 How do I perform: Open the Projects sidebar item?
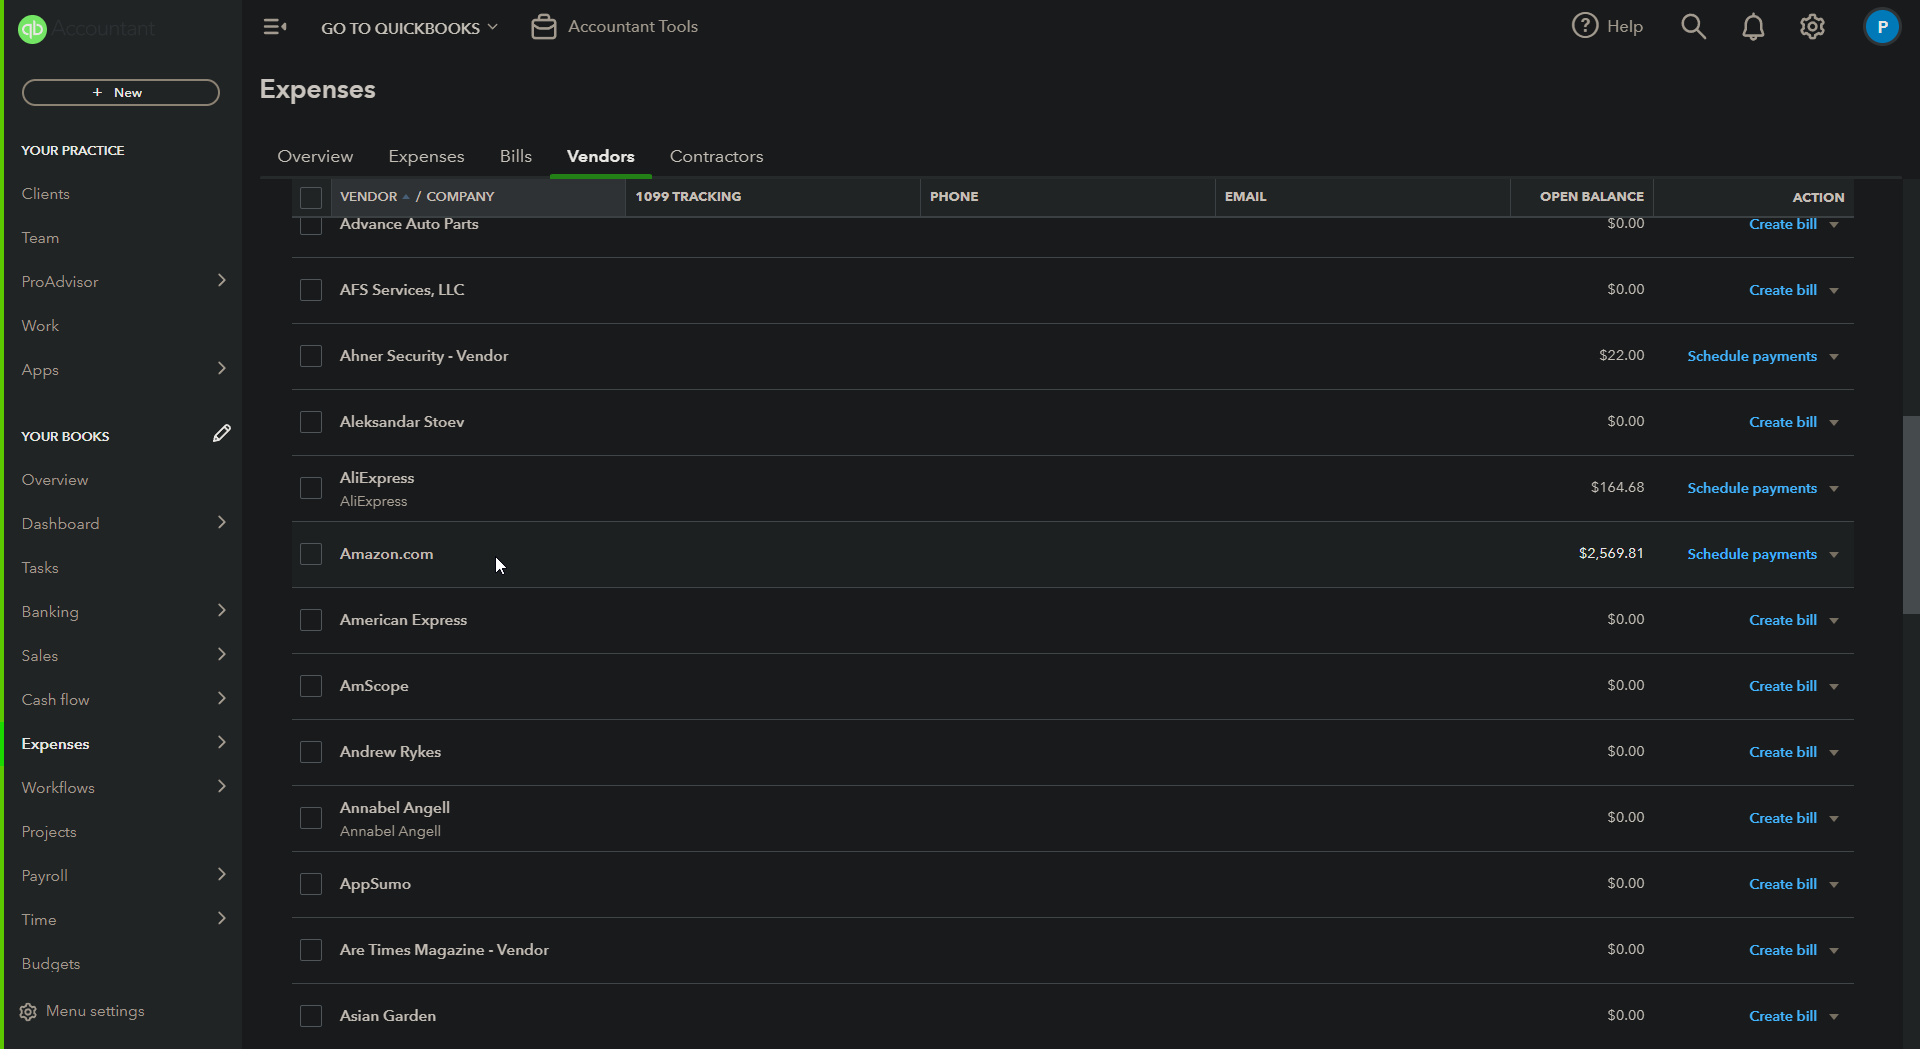[x=49, y=832]
